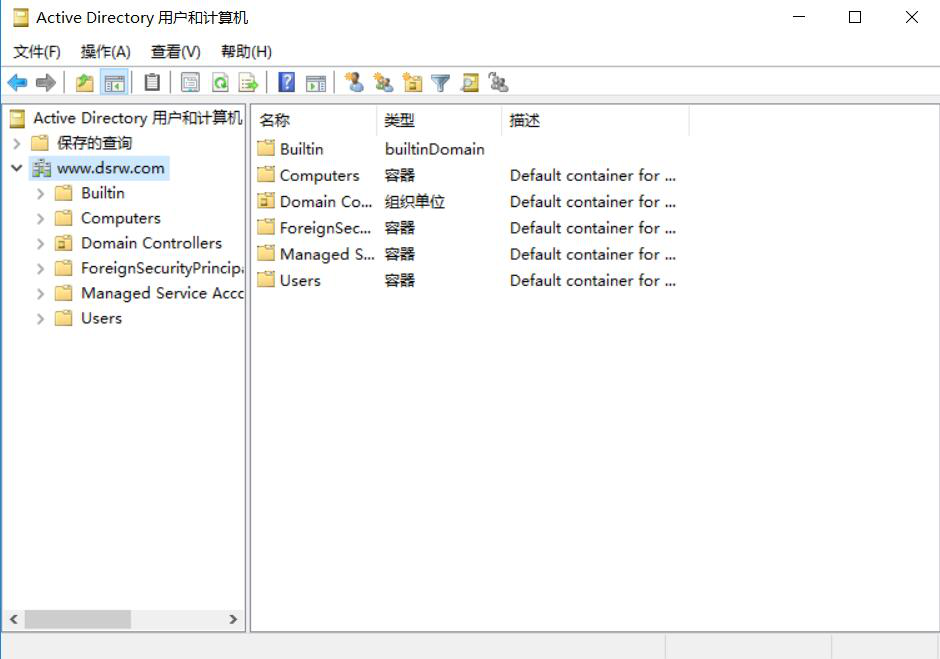
Task: Click the funnel filter options icon
Action: 441,83
